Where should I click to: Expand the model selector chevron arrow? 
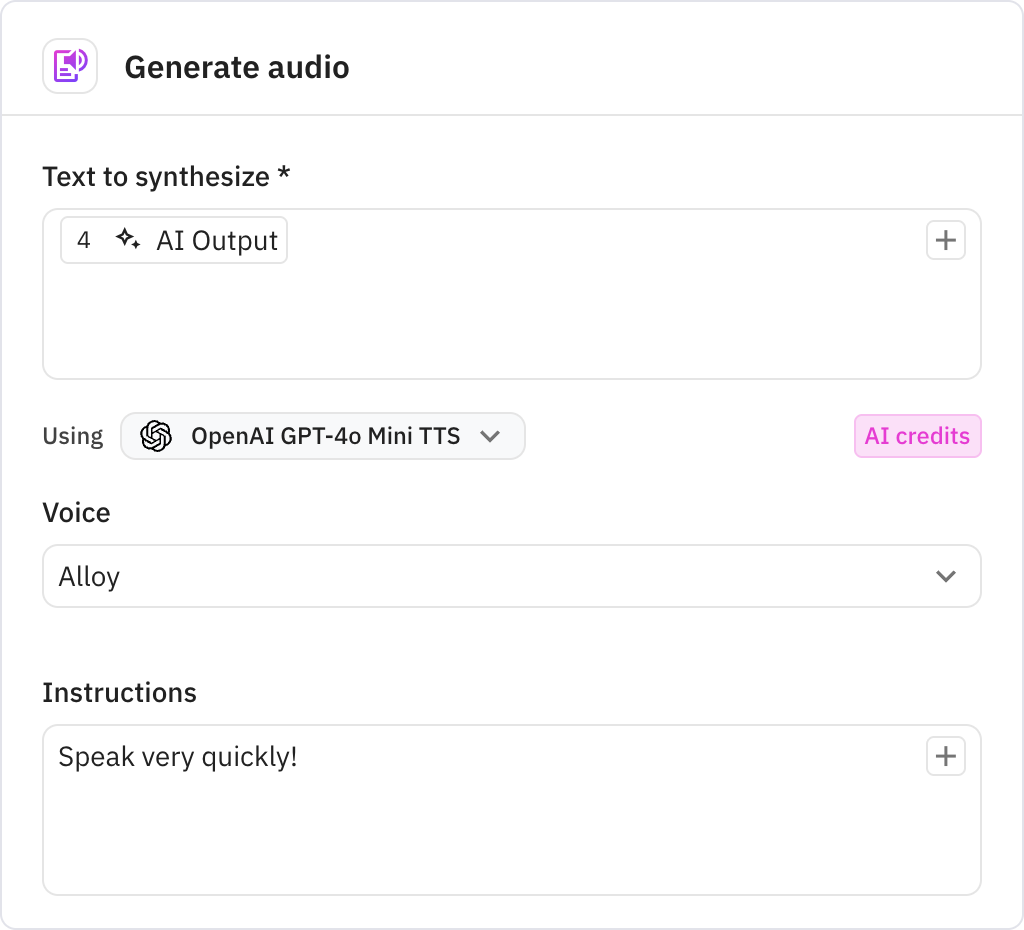tap(489, 436)
